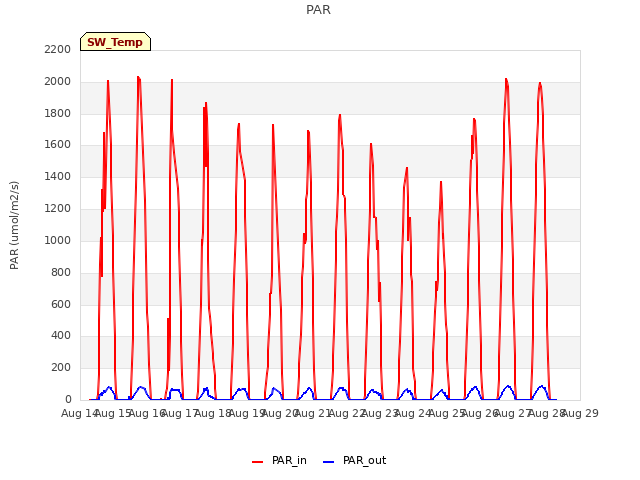Click the lowest PAR_in peak near Aug 25

441,182
